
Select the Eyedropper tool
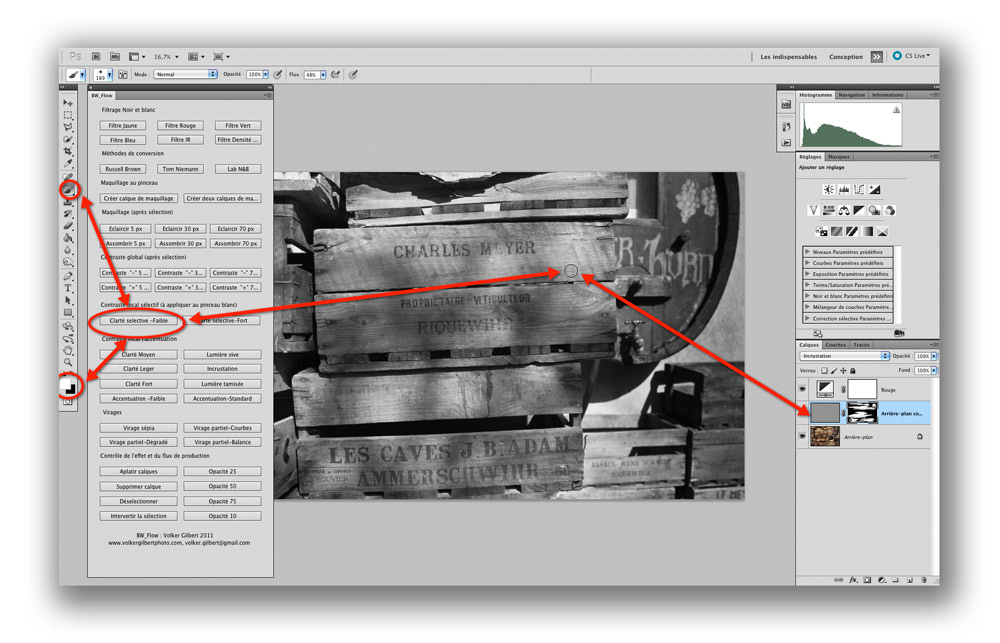(68, 163)
